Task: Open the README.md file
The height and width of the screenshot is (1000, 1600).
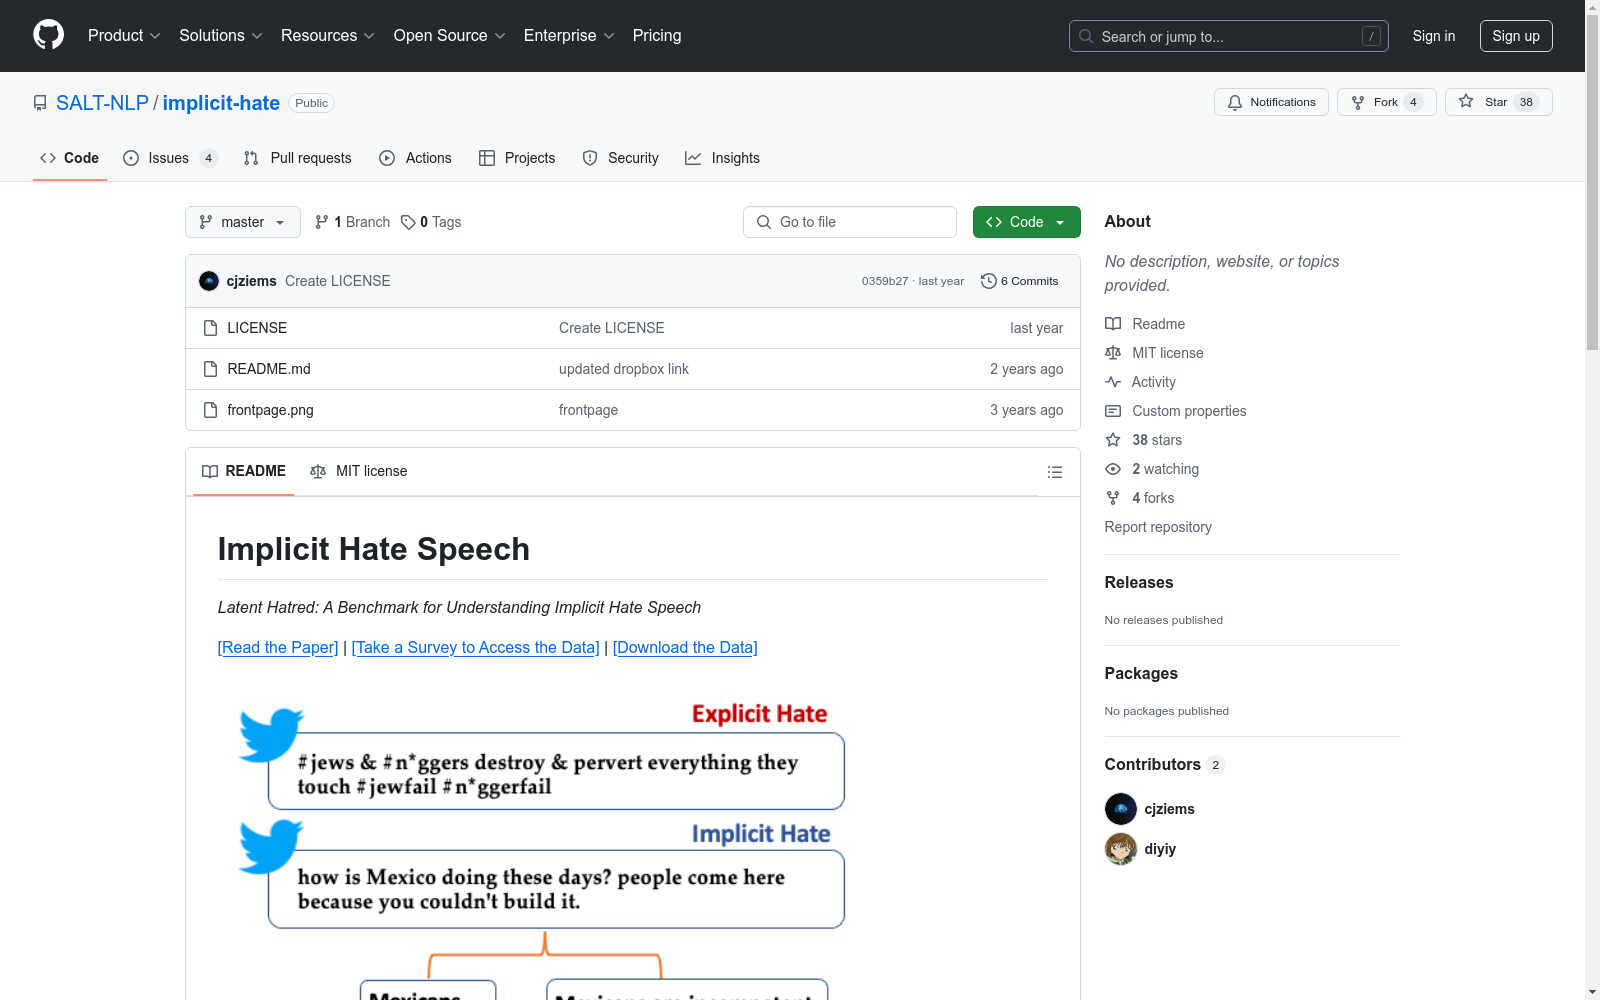Action: [269, 369]
